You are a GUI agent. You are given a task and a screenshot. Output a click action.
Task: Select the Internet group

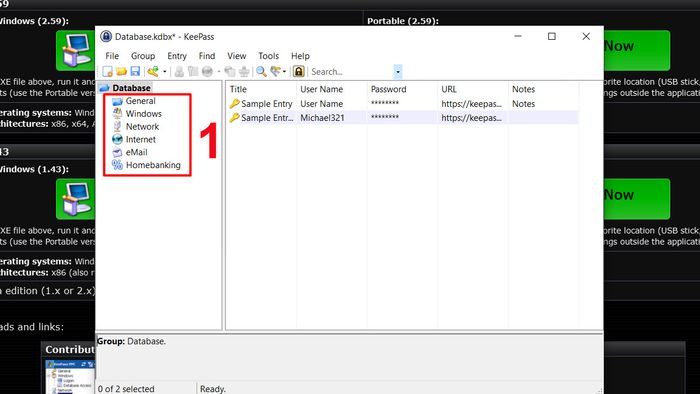[141, 139]
